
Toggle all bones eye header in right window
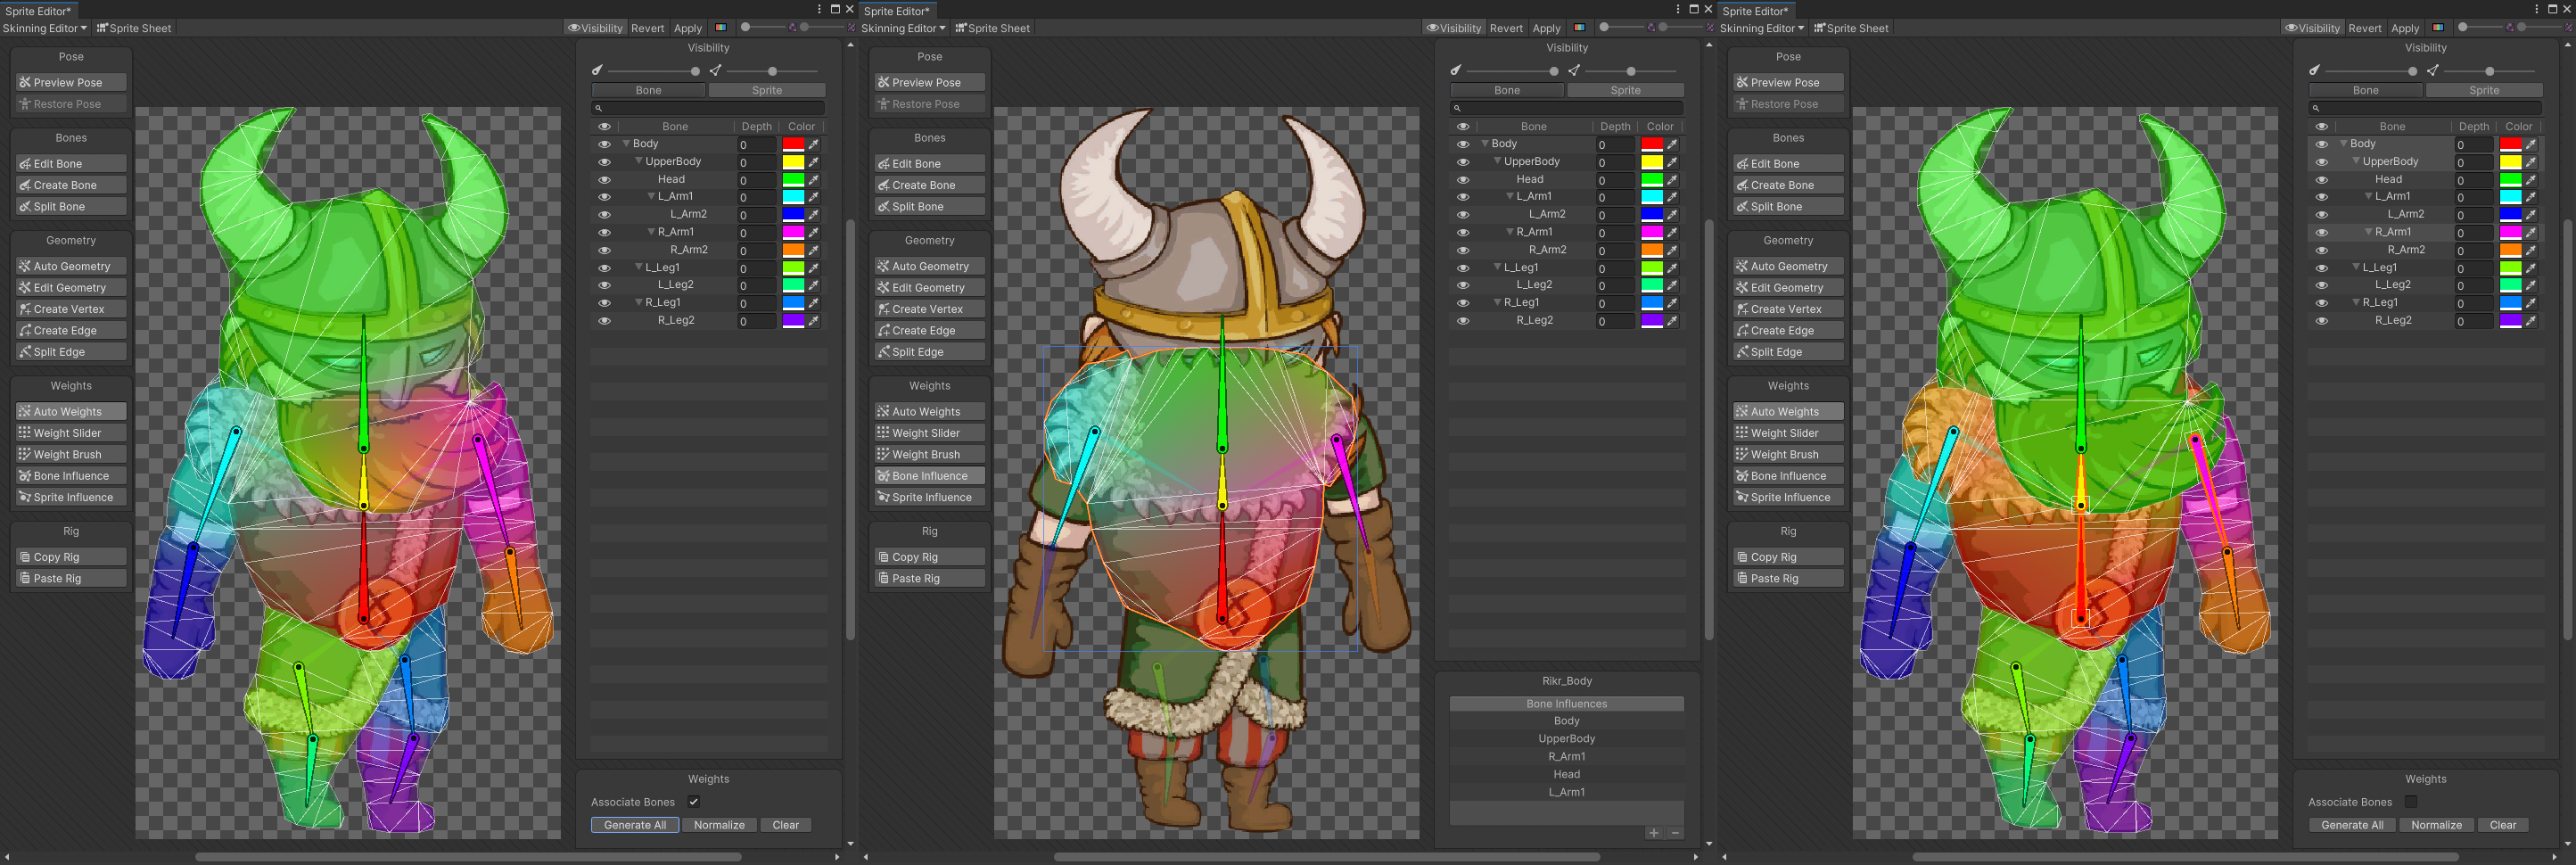point(2322,127)
